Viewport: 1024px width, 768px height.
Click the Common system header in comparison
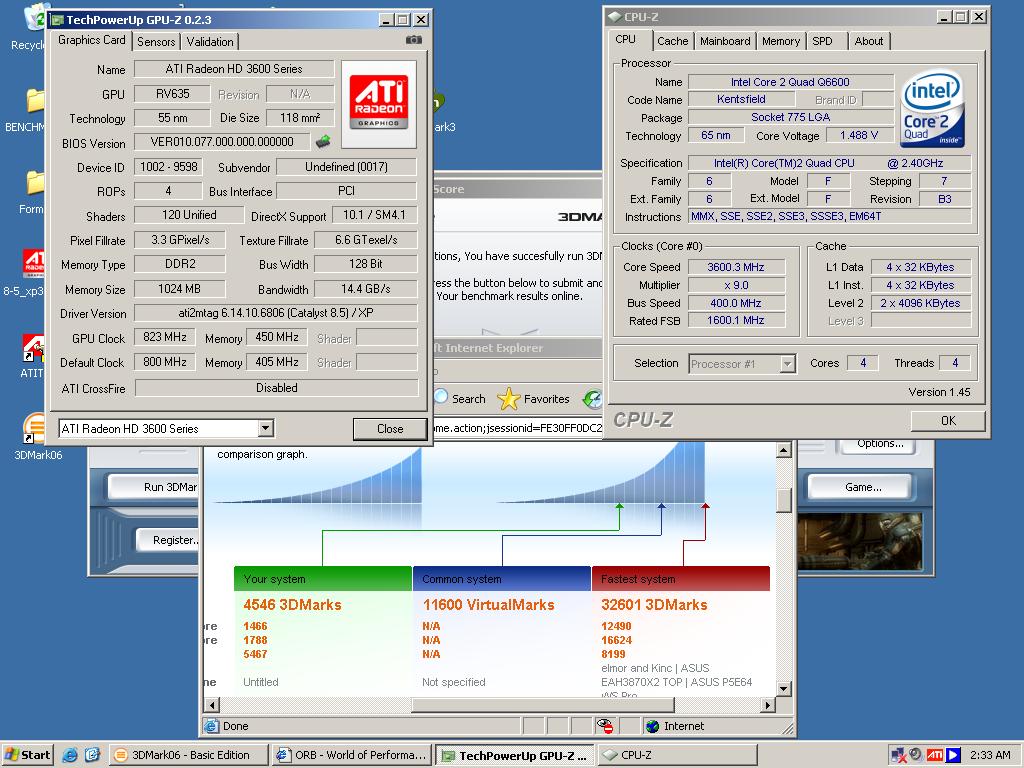(502, 579)
